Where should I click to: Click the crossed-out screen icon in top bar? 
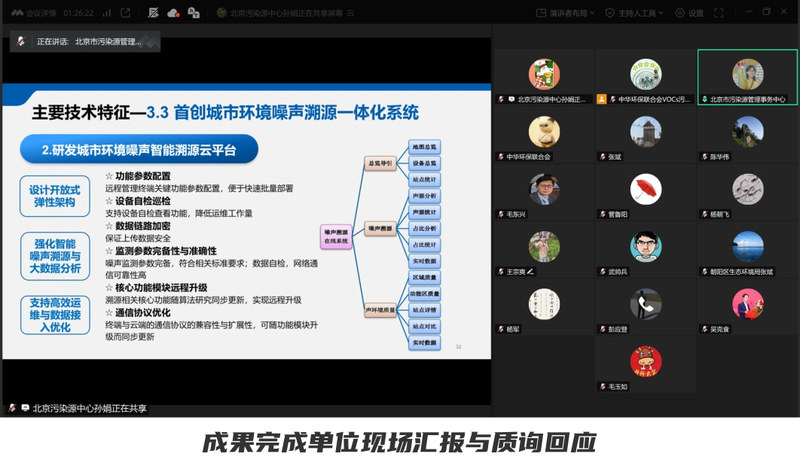click(x=153, y=13)
